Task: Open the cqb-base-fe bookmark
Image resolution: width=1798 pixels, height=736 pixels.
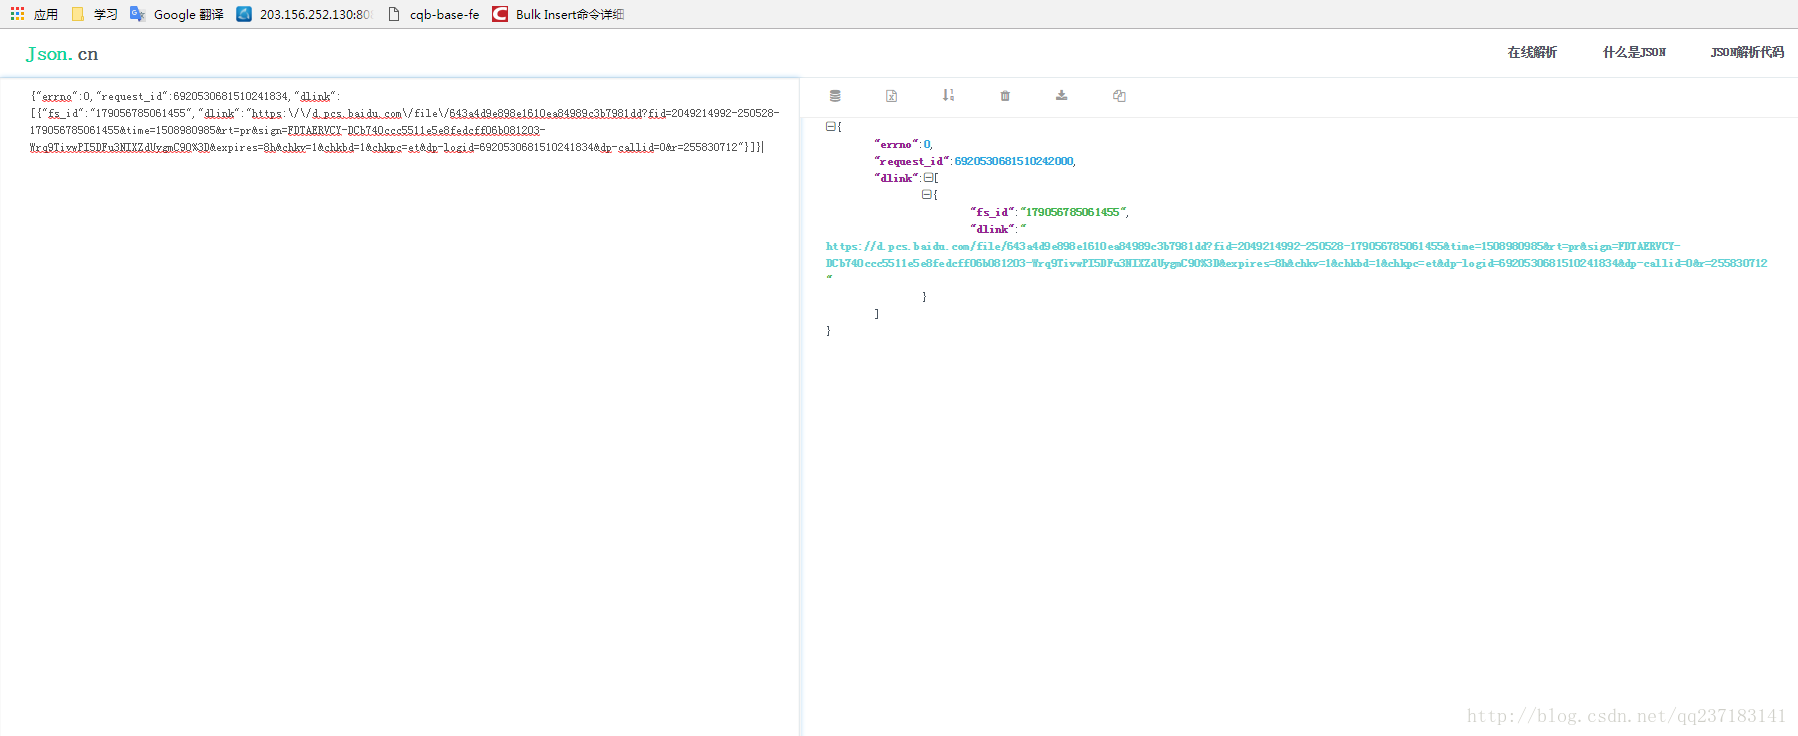Action: coord(433,14)
